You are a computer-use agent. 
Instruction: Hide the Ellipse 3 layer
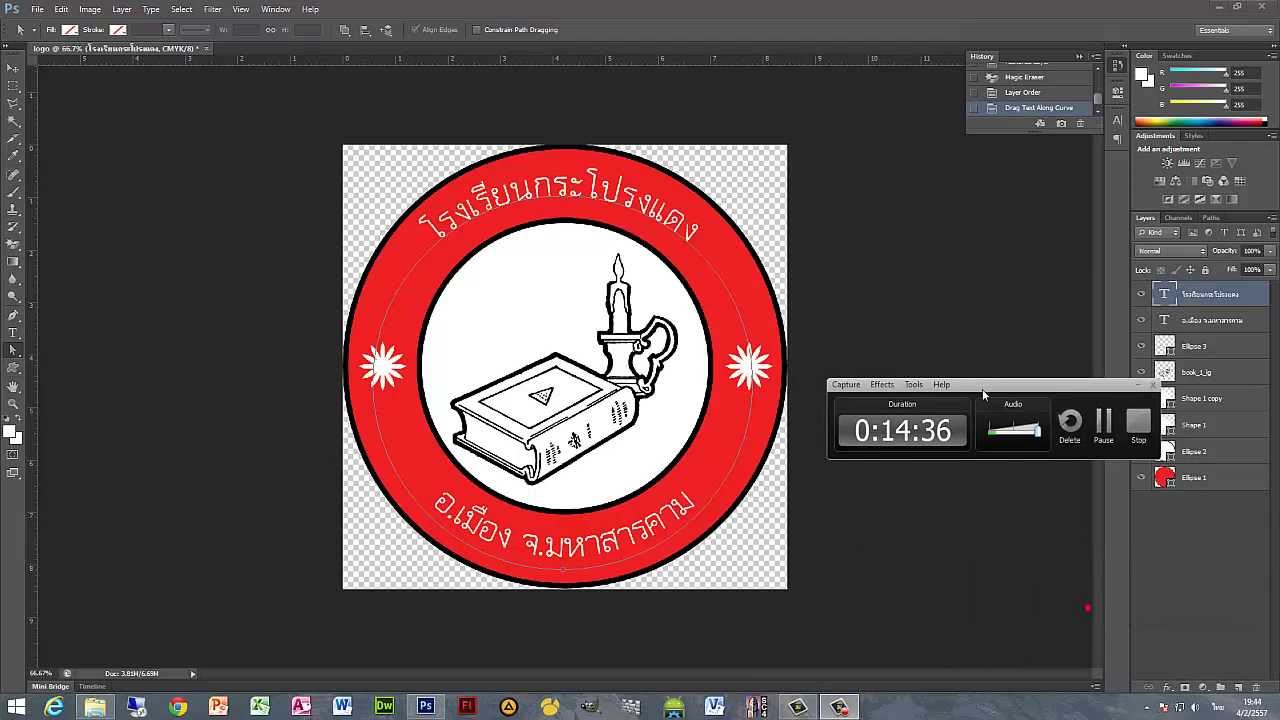(x=1141, y=346)
